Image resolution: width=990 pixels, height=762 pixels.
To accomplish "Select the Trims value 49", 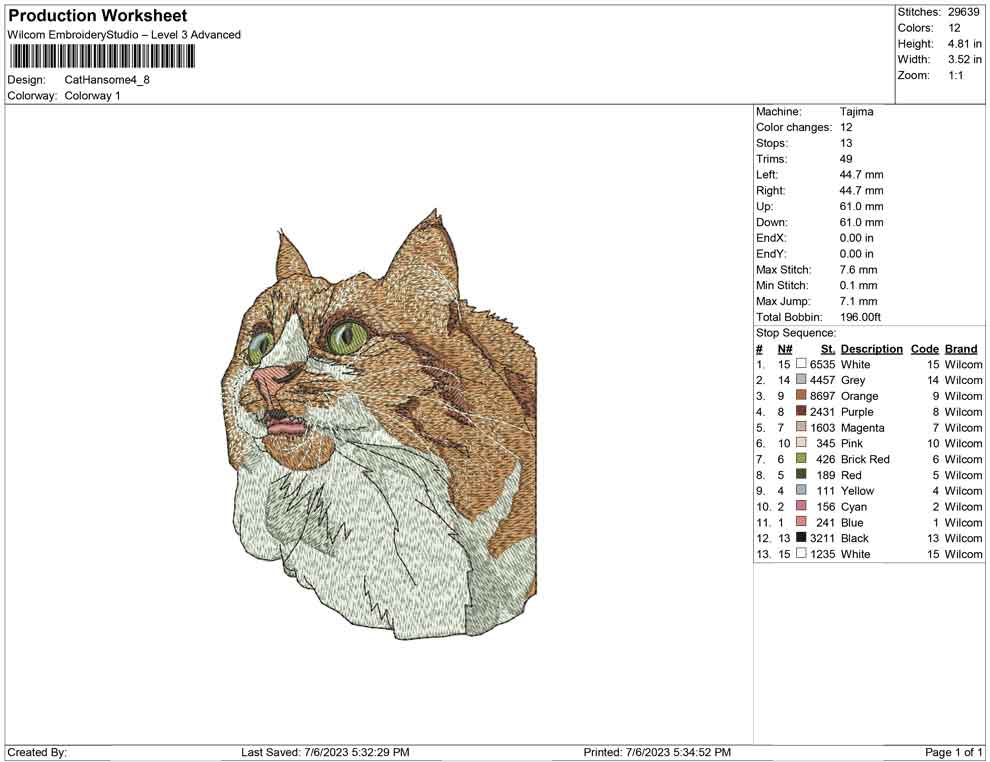I will [x=845, y=158].
